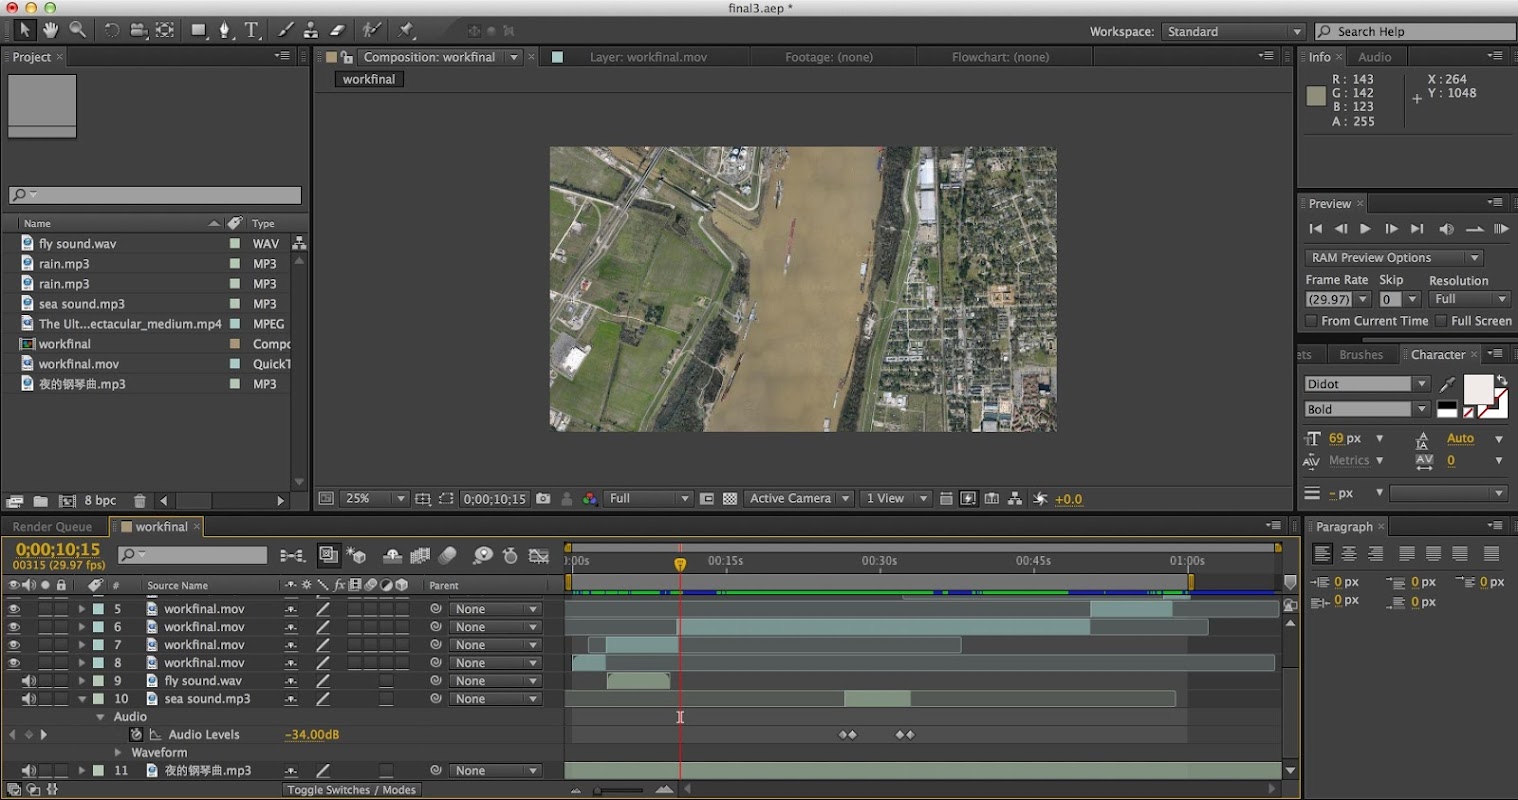The width and height of the screenshot is (1518, 800).
Task: Enable the From Current Time checkbox
Action: [1311, 321]
